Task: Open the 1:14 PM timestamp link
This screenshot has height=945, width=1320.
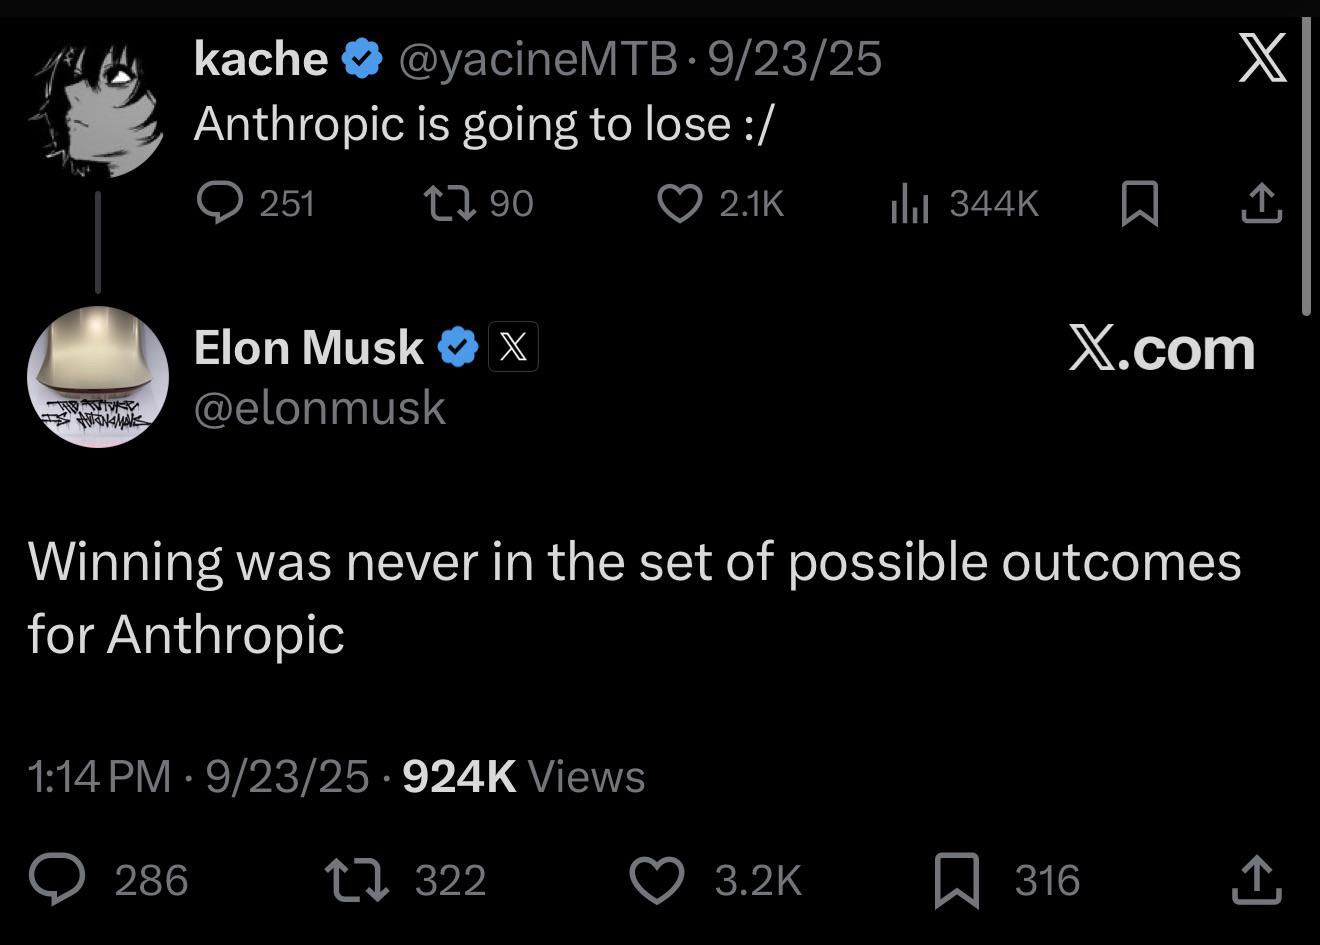Action: [99, 777]
